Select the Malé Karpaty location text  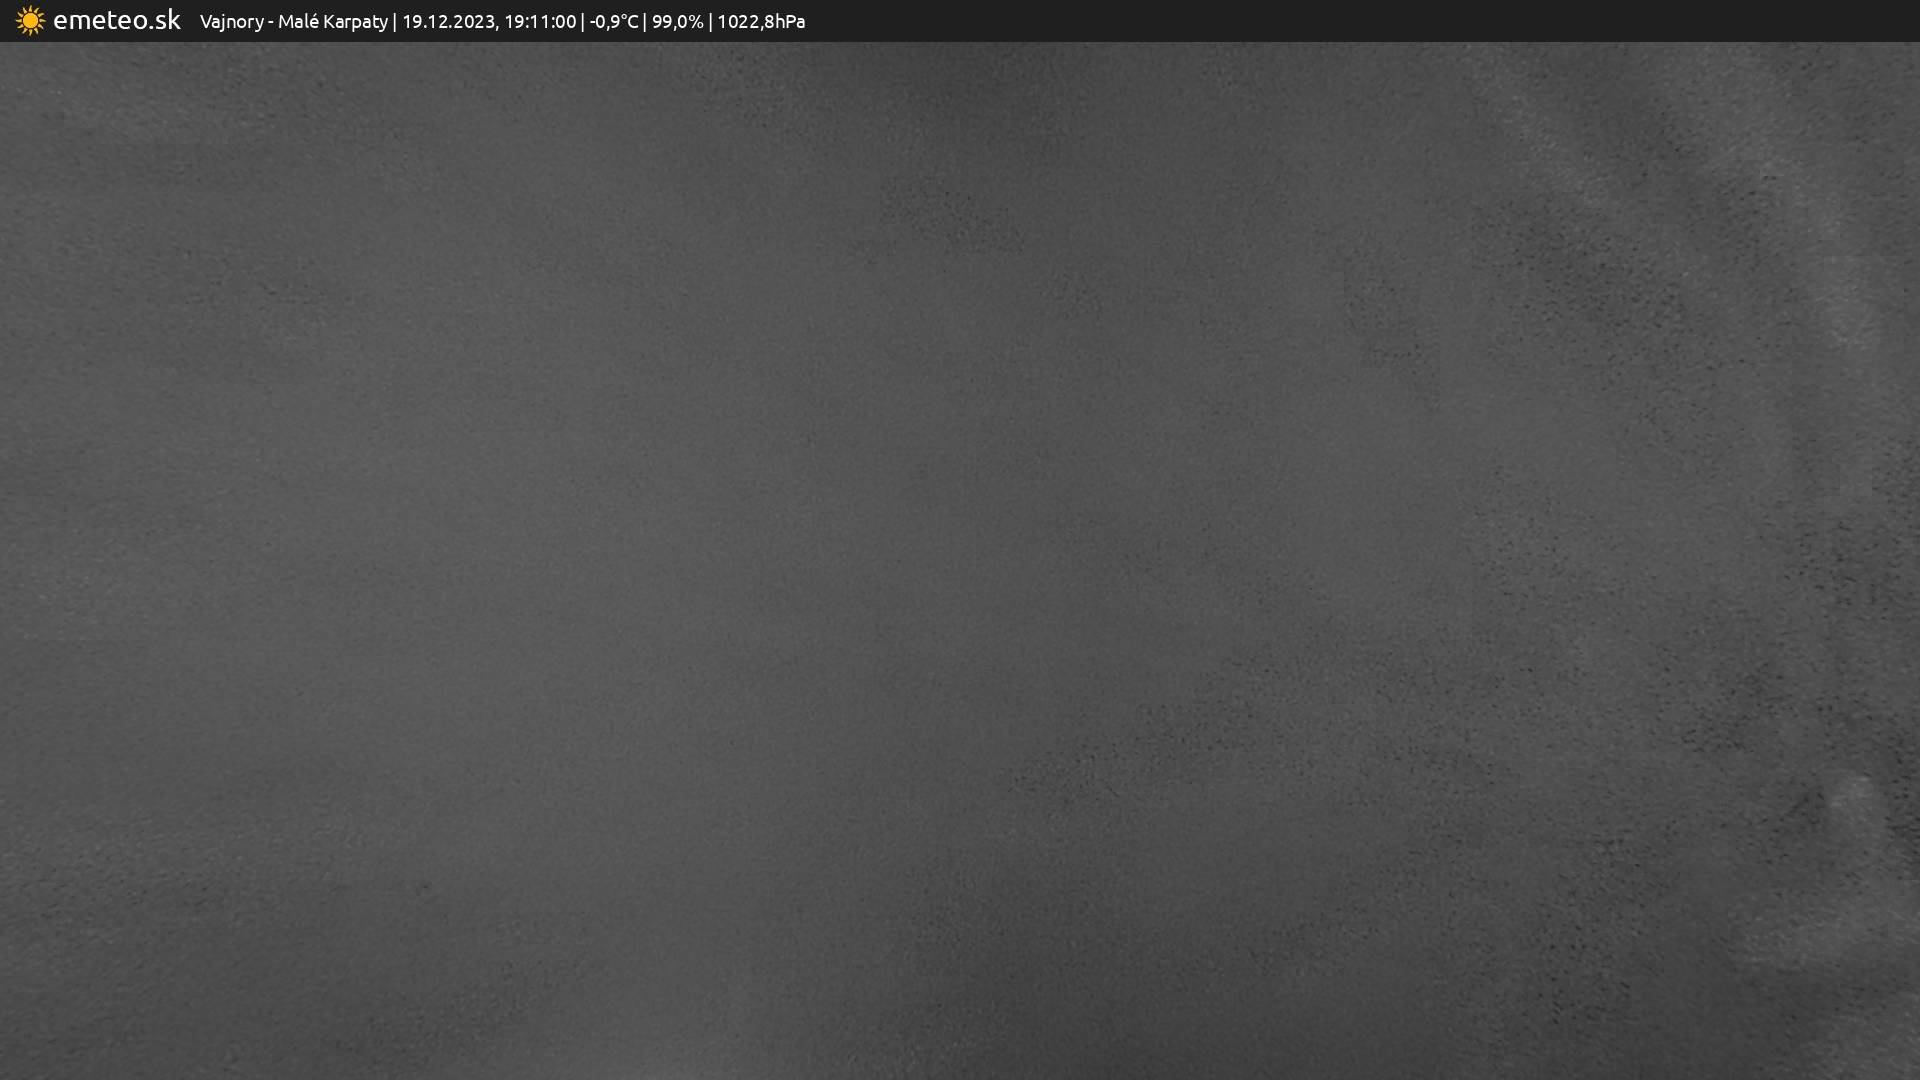[332, 21]
